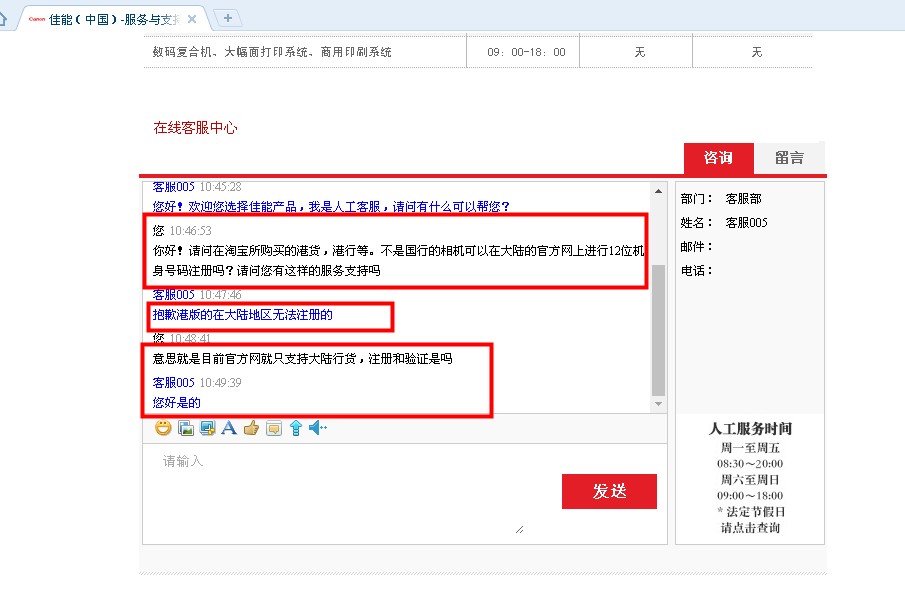Click the 你好!请问在淘宝所购买的港货 message line

[x=398, y=250]
